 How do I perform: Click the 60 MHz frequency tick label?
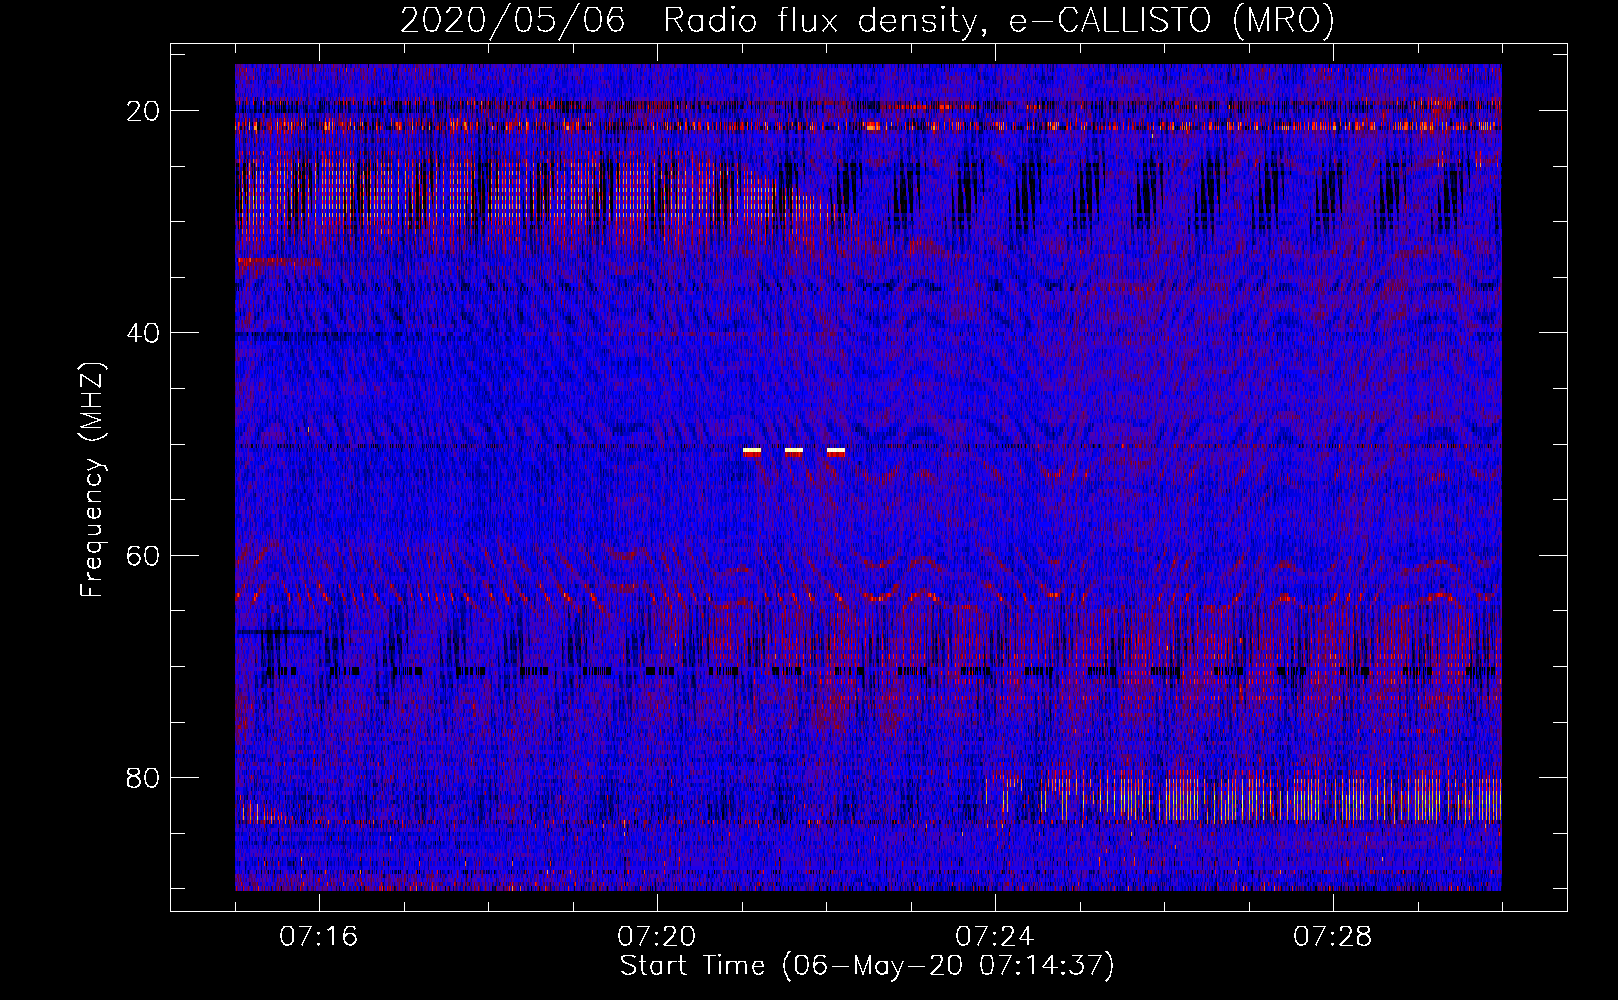coord(143,555)
